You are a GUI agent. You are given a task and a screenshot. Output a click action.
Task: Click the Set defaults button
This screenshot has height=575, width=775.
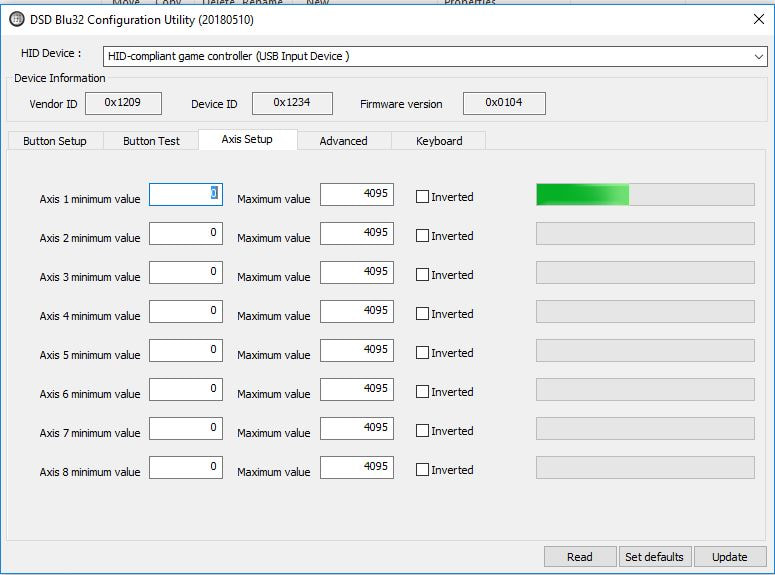[654, 557]
